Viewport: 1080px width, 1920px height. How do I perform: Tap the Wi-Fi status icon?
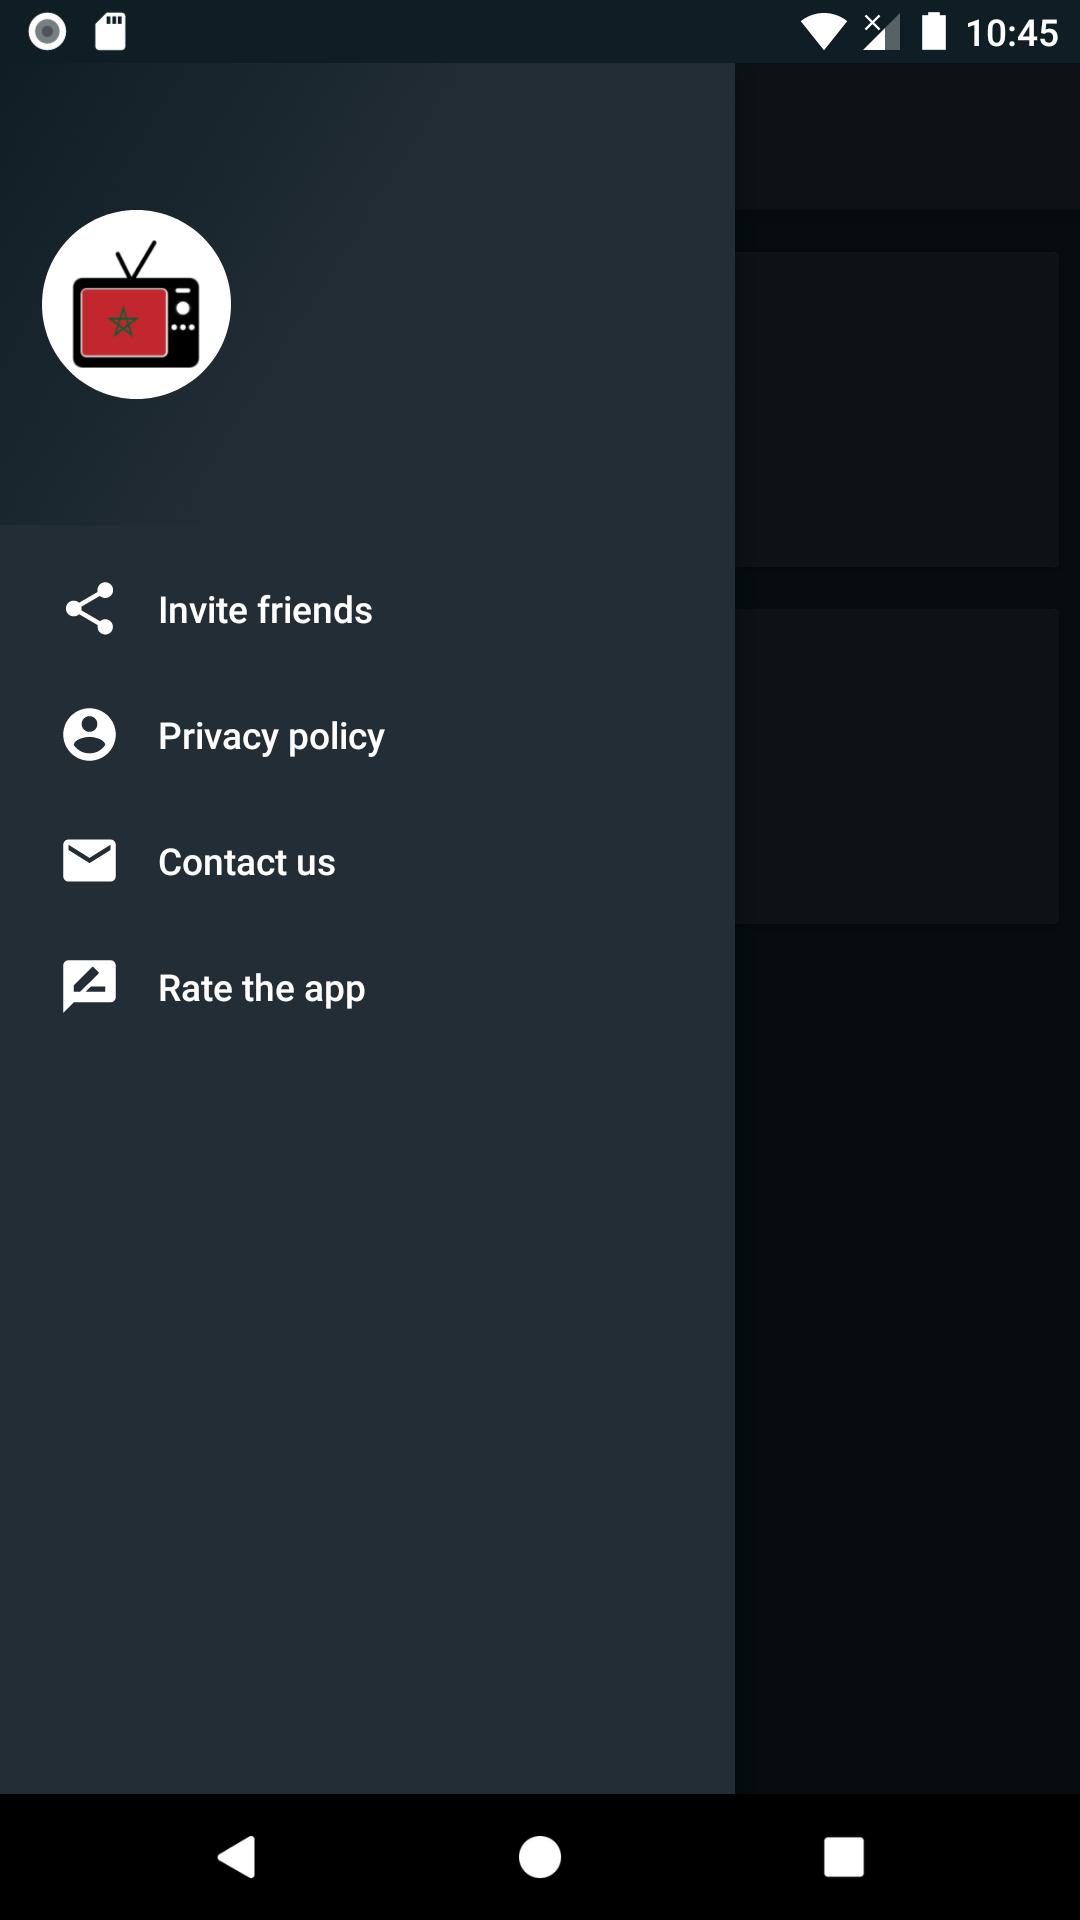(824, 32)
